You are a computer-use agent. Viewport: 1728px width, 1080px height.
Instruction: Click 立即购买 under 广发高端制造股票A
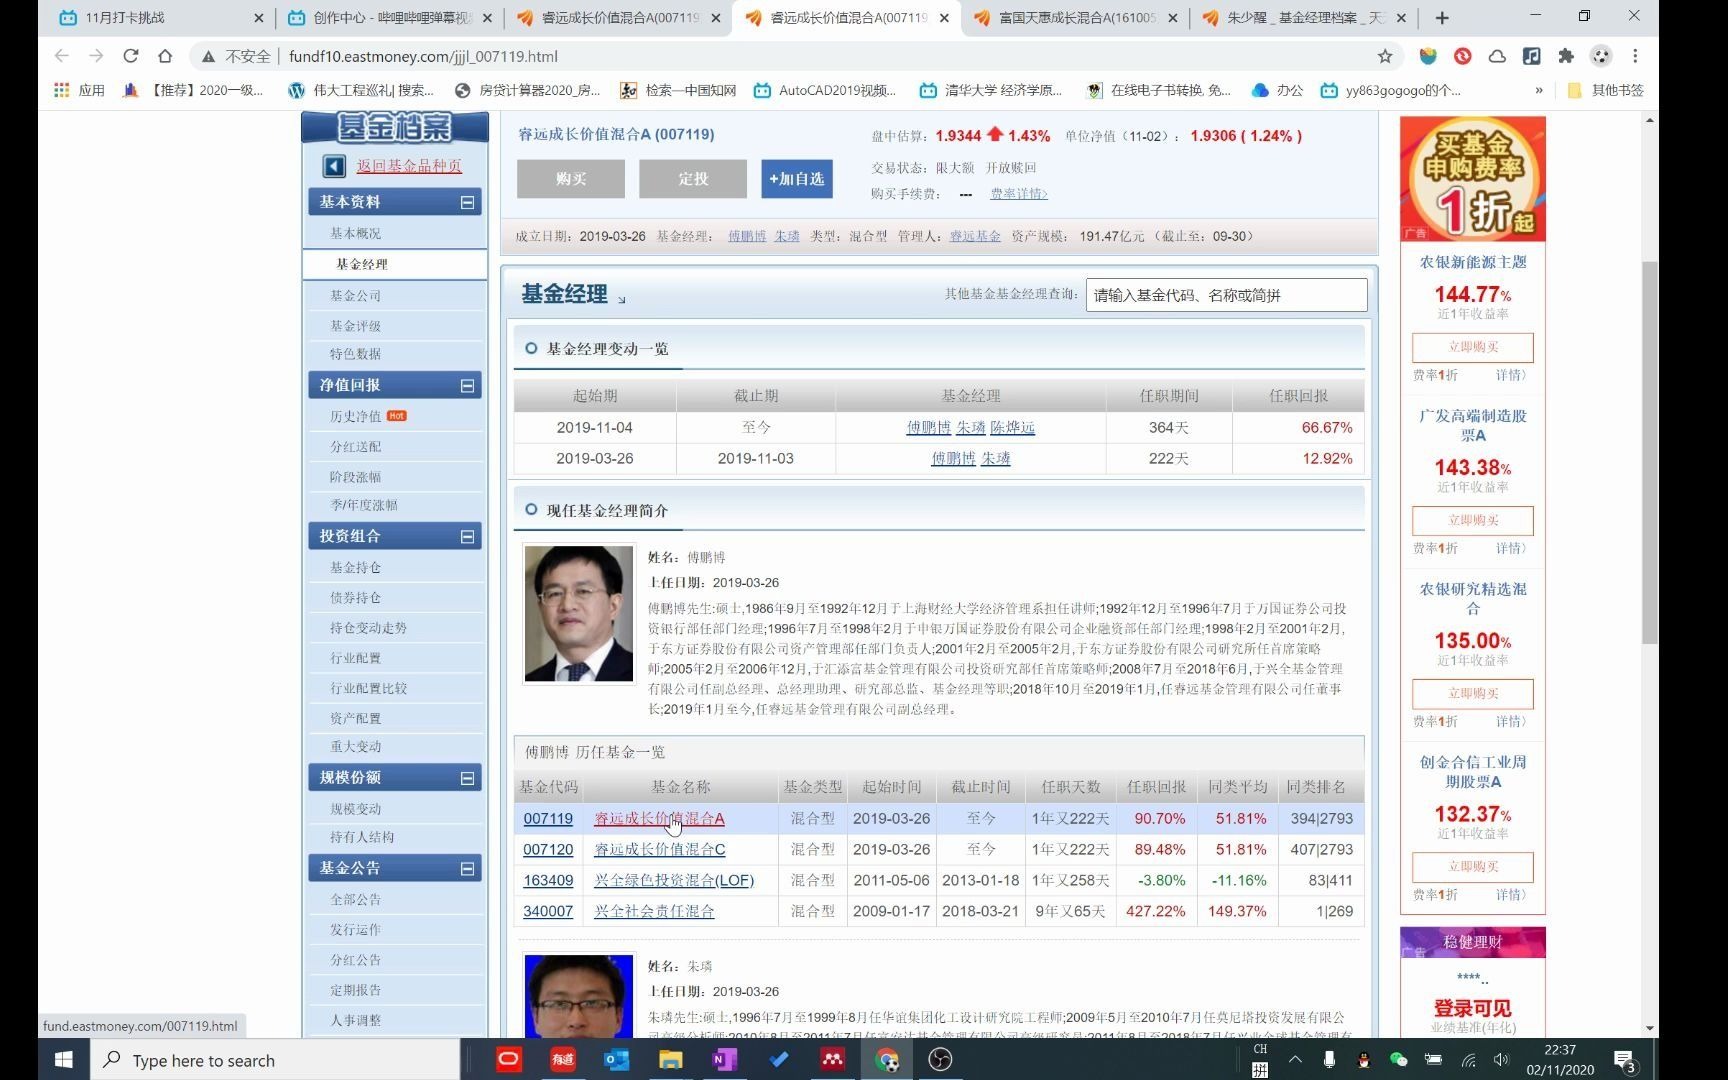pyautogui.click(x=1473, y=520)
